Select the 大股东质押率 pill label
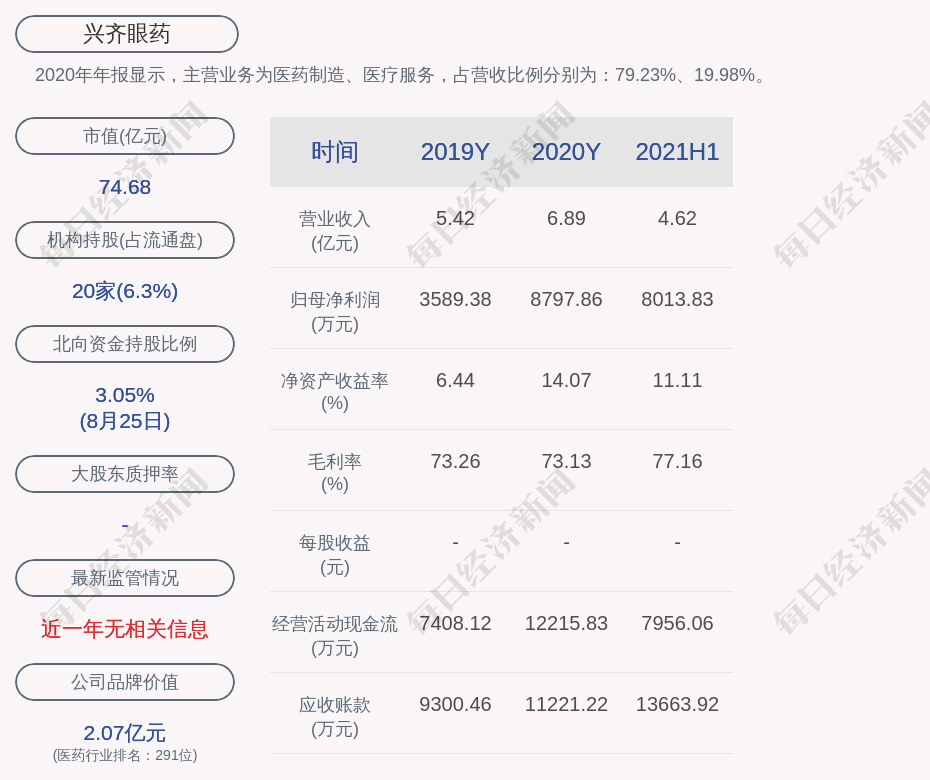Viewport: 930px width, 780px height. click(125, 474)
